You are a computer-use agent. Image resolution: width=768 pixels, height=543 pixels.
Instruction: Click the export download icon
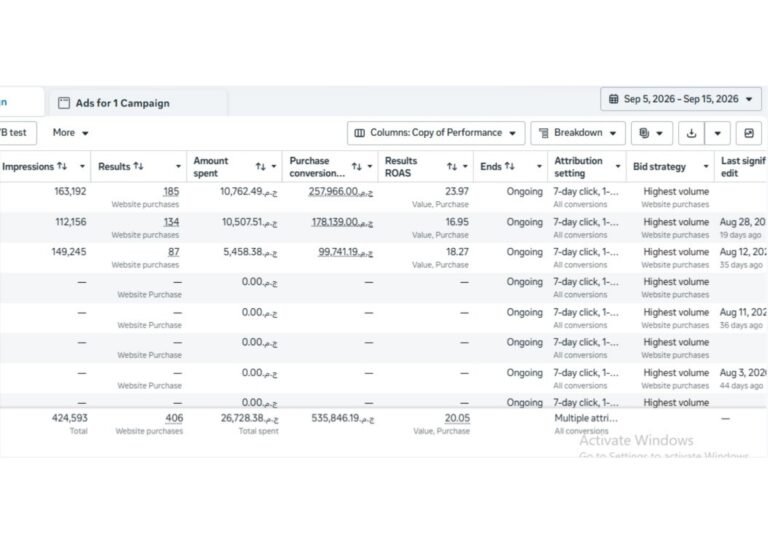691,133
